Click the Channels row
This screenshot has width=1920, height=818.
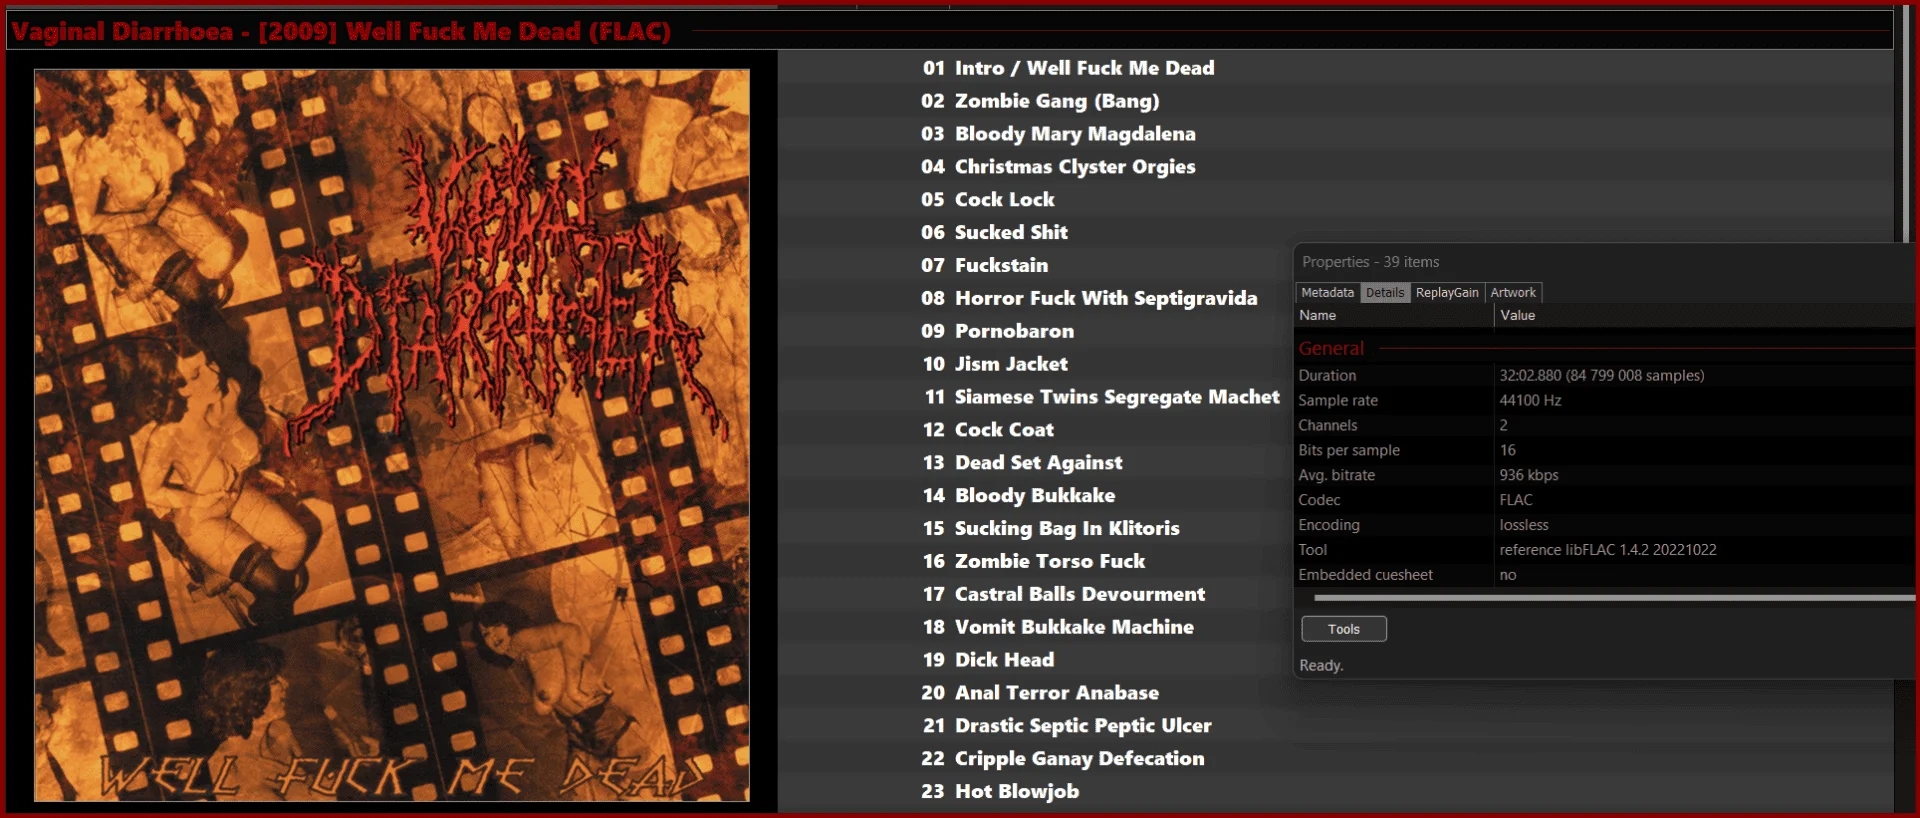pos(1604,425)
